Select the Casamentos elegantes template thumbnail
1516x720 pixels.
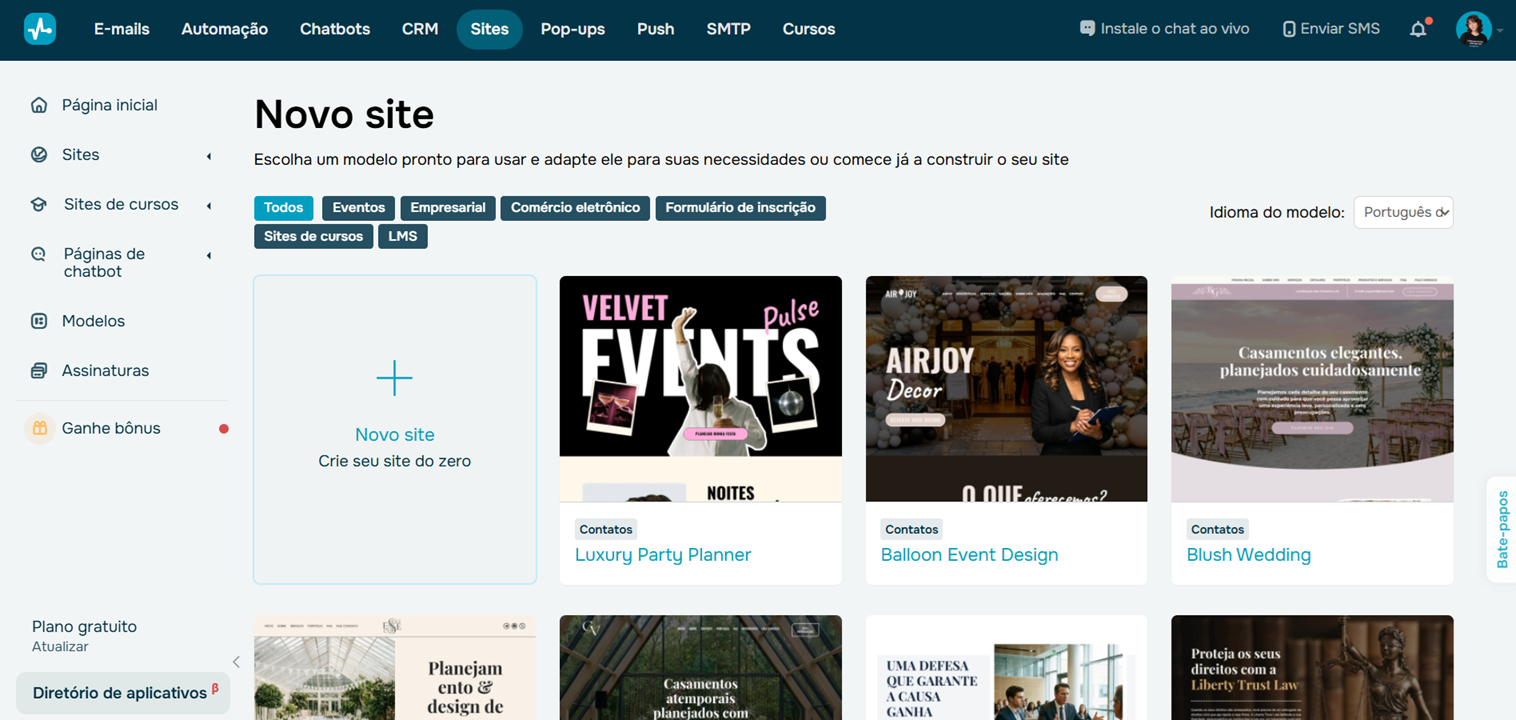(1312, 389)
